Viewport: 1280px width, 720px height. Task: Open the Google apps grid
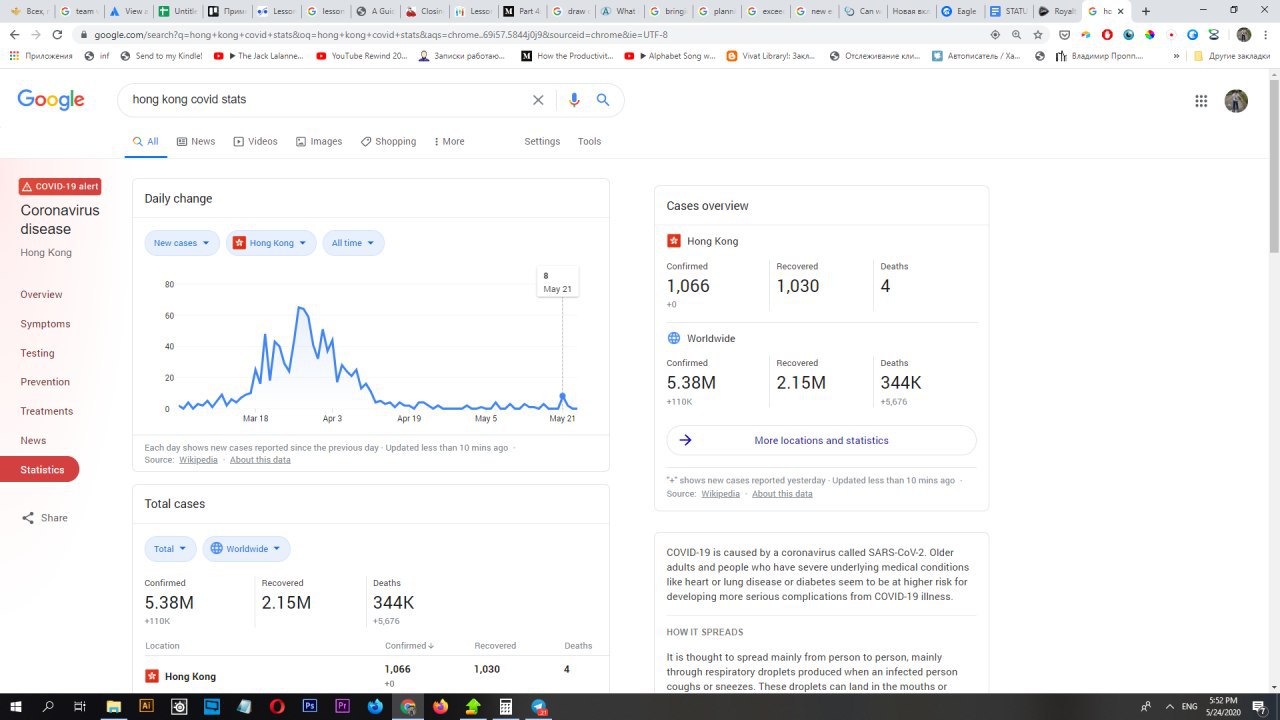point(1201,101)
